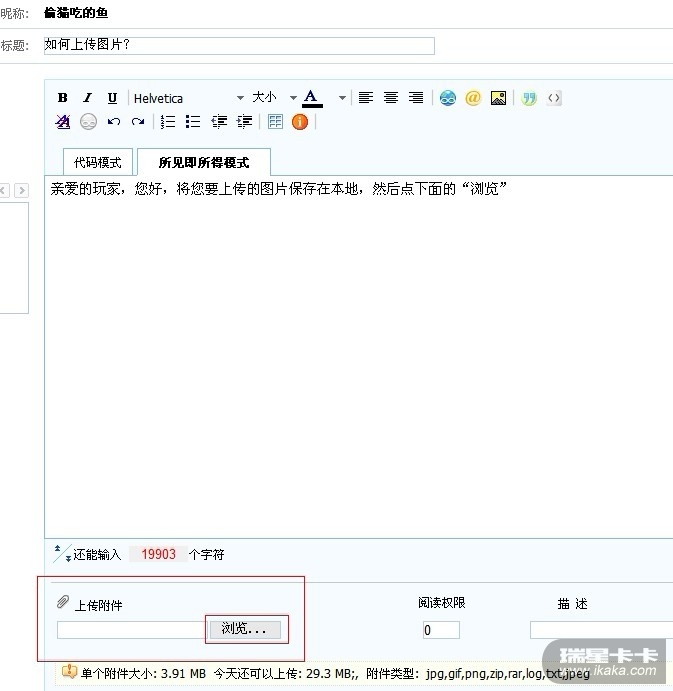Viewport: 673px width, 691px height.
Task: Click inside the message editor body
Action: 359,357
